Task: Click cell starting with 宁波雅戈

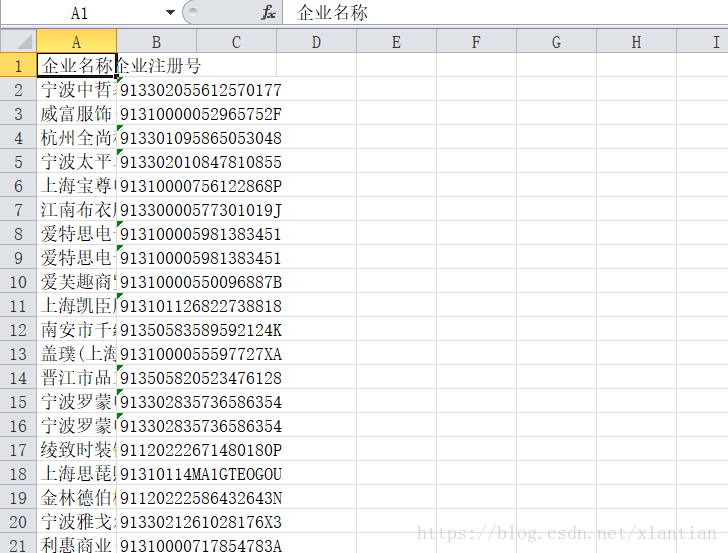Action: [x=77, y=522]
